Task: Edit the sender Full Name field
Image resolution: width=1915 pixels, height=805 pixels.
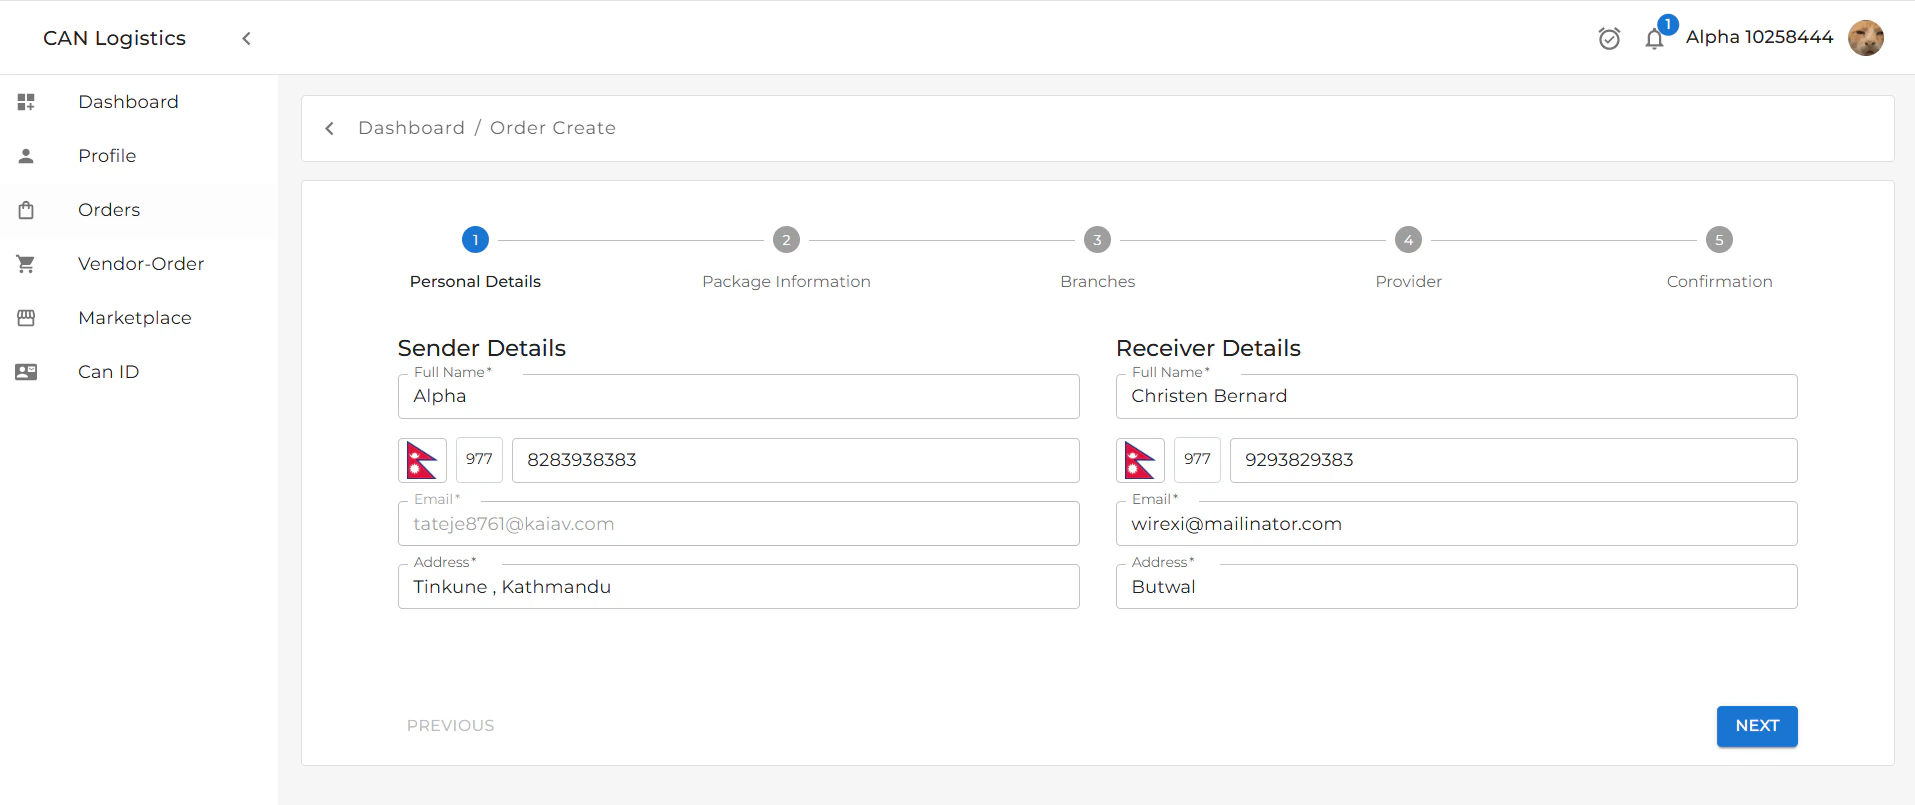Action: (738, 396)
